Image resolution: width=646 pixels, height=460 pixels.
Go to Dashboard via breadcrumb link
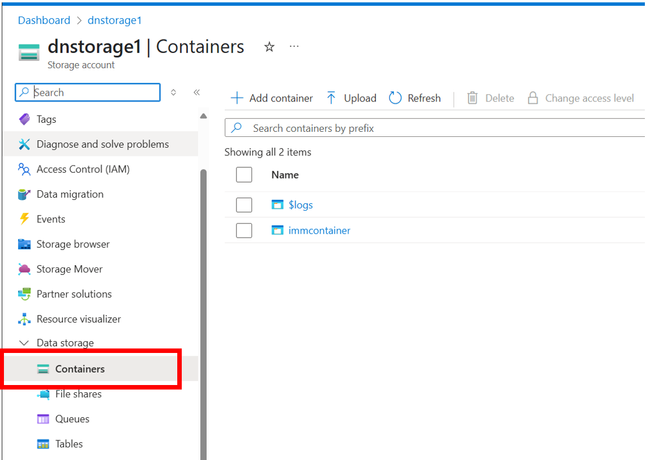tap(44, 20)
